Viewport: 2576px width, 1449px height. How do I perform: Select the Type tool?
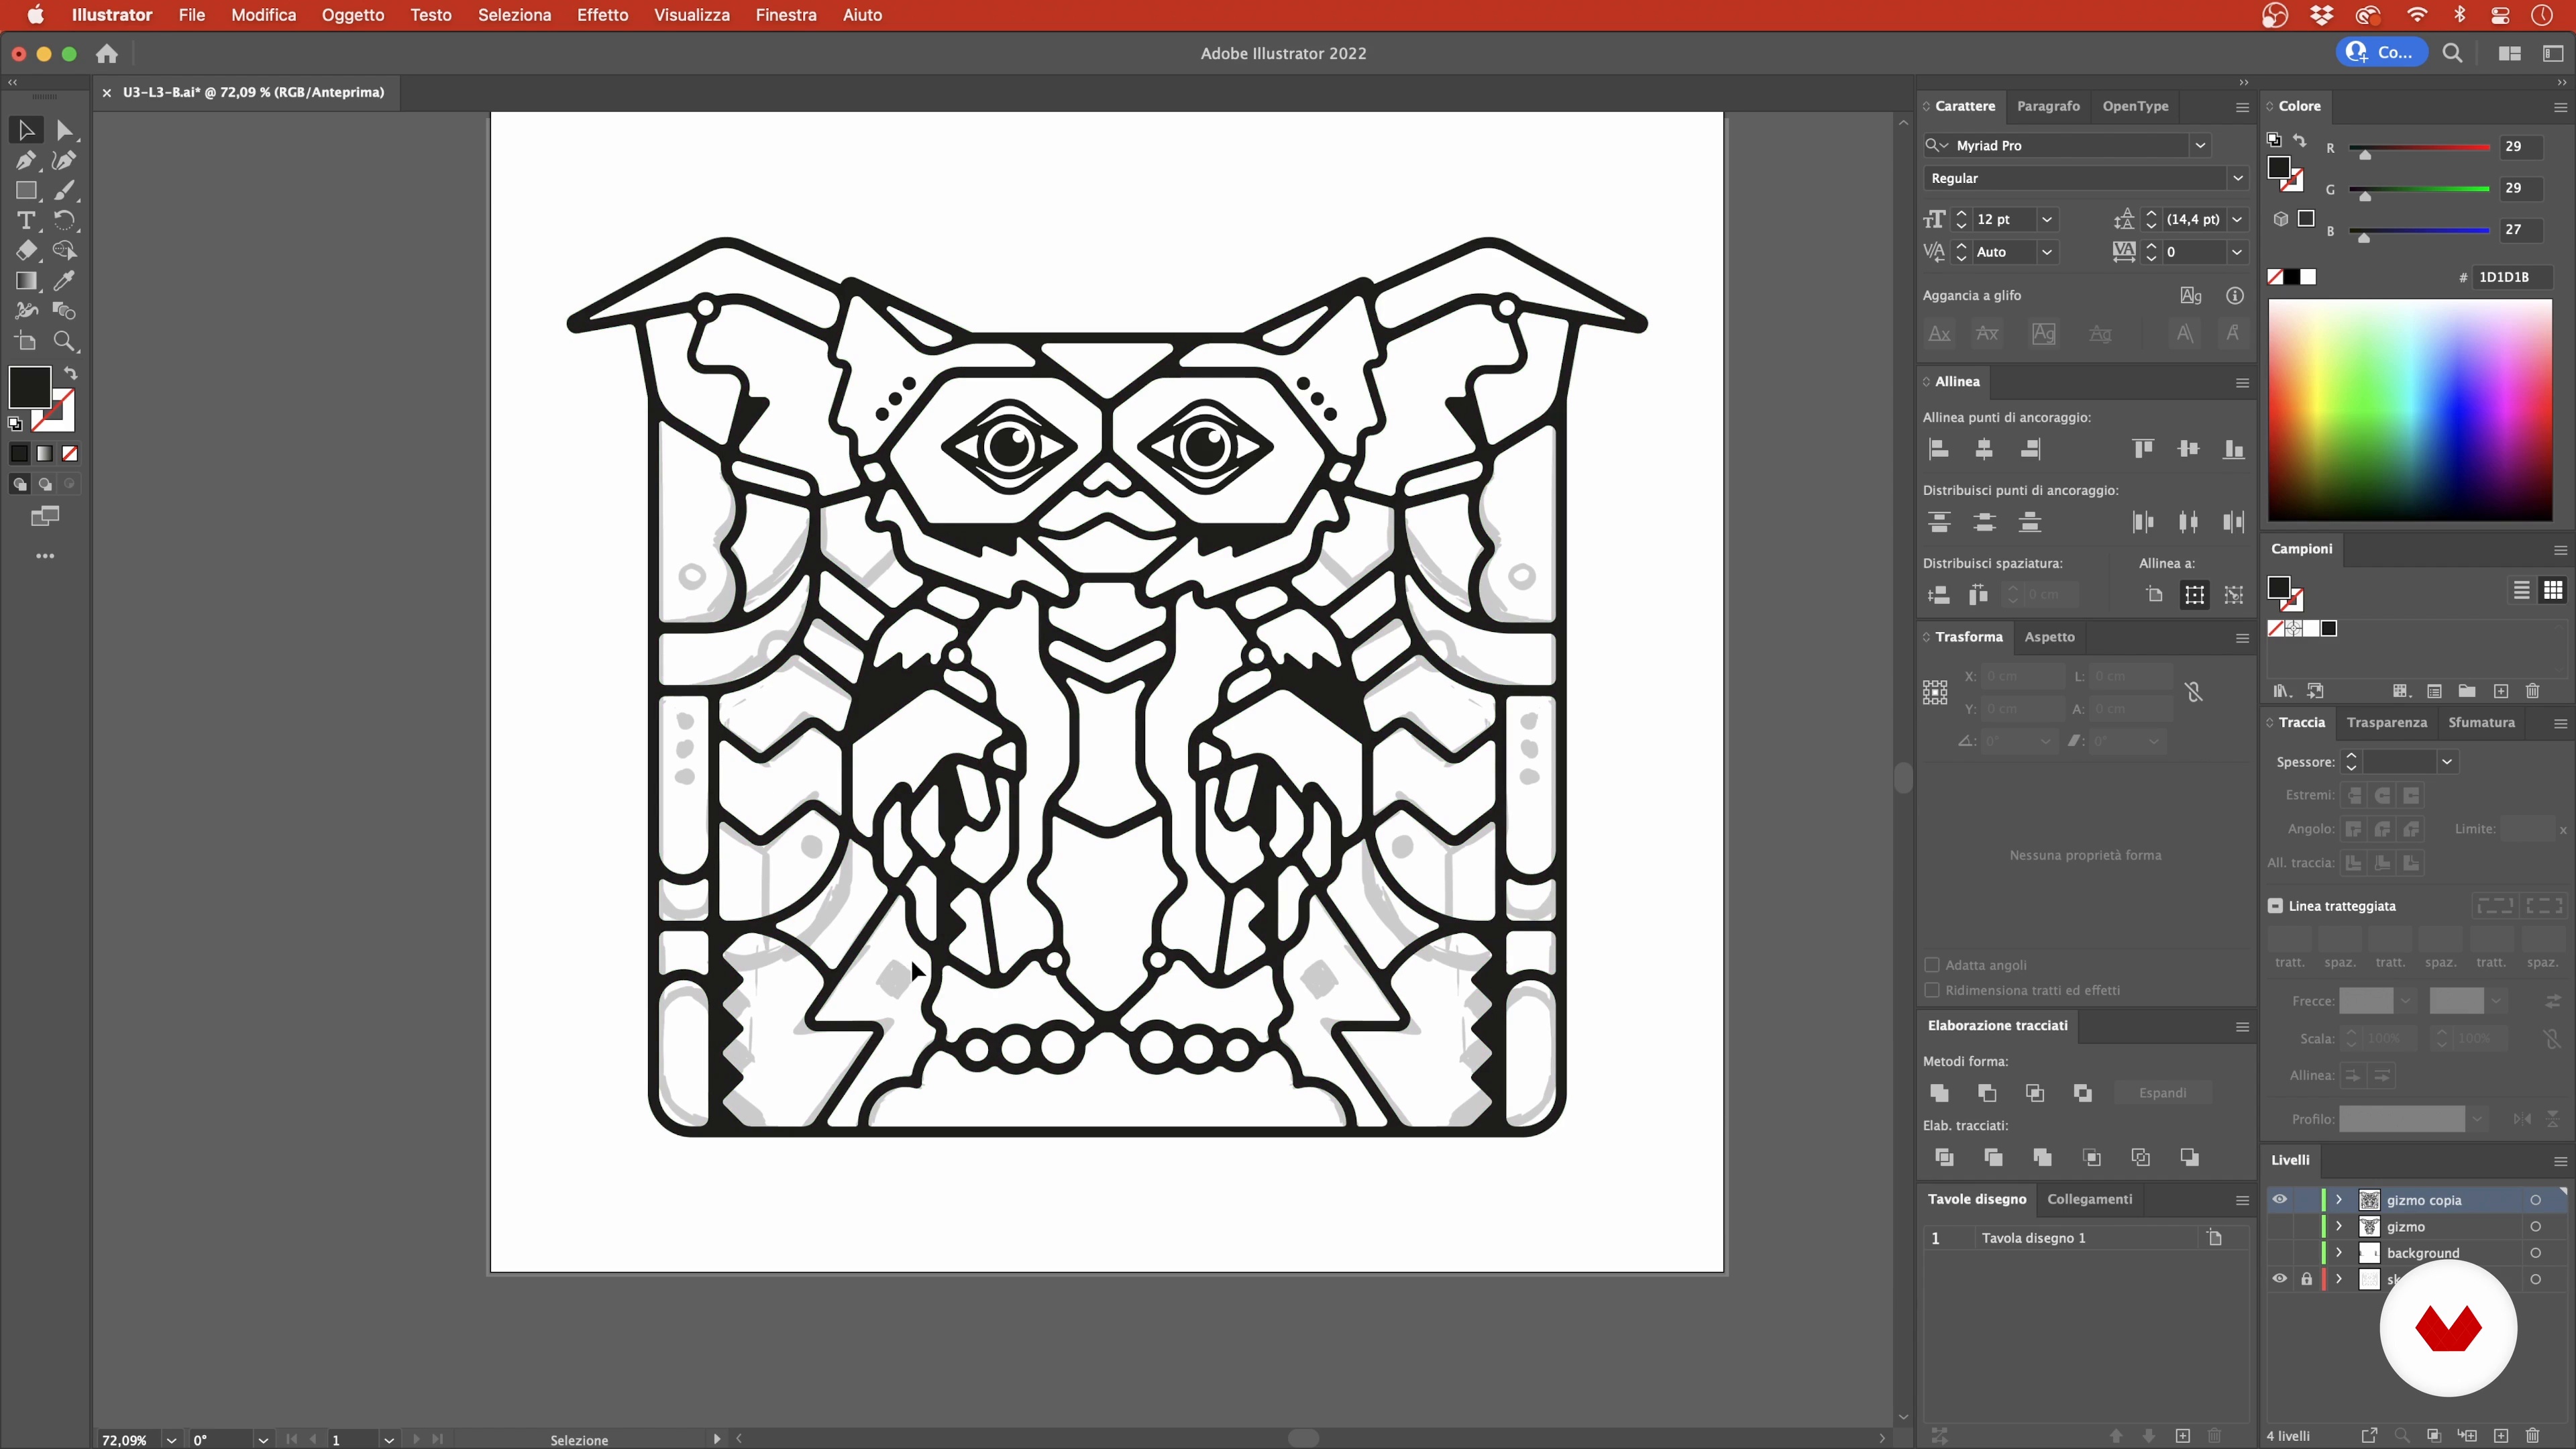[26, 220]
